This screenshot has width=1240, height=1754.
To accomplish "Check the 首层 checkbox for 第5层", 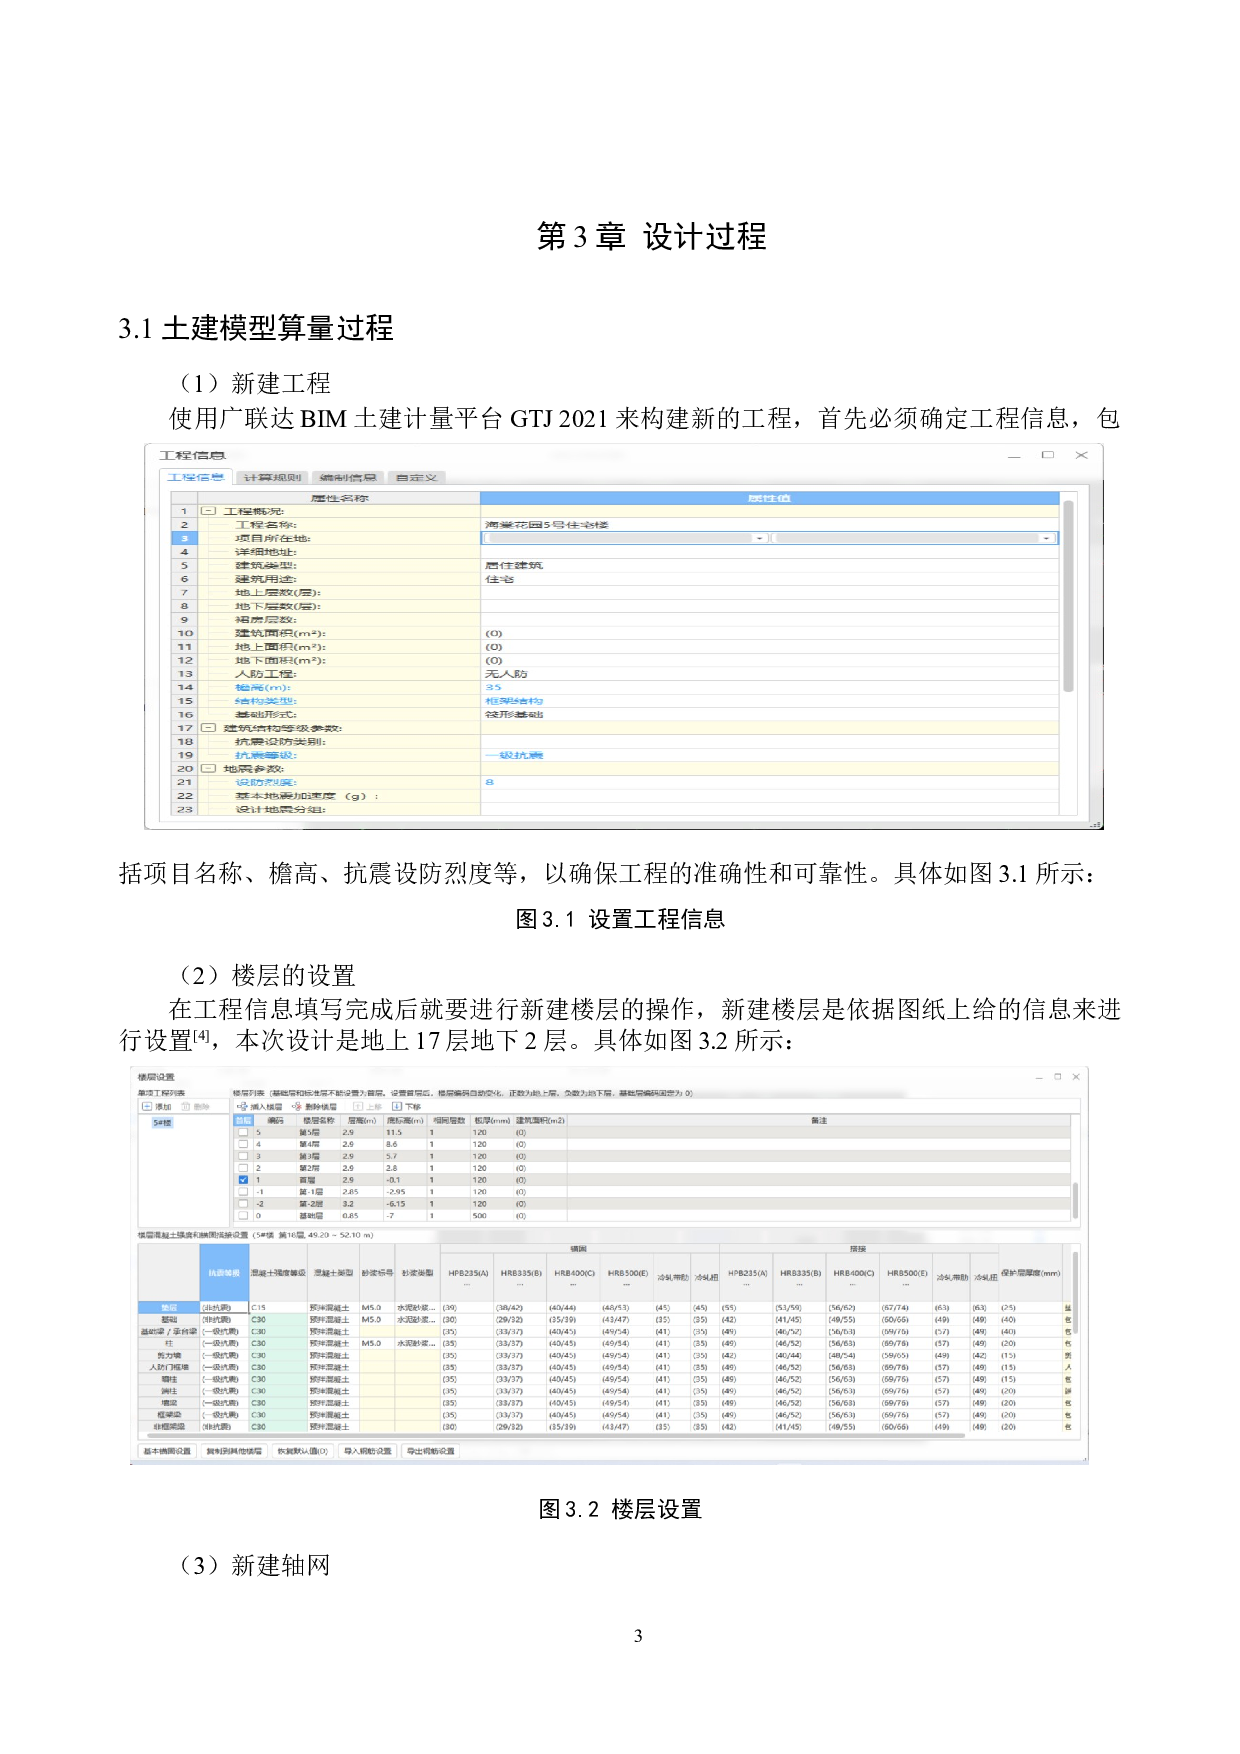I will [243, 1132].
